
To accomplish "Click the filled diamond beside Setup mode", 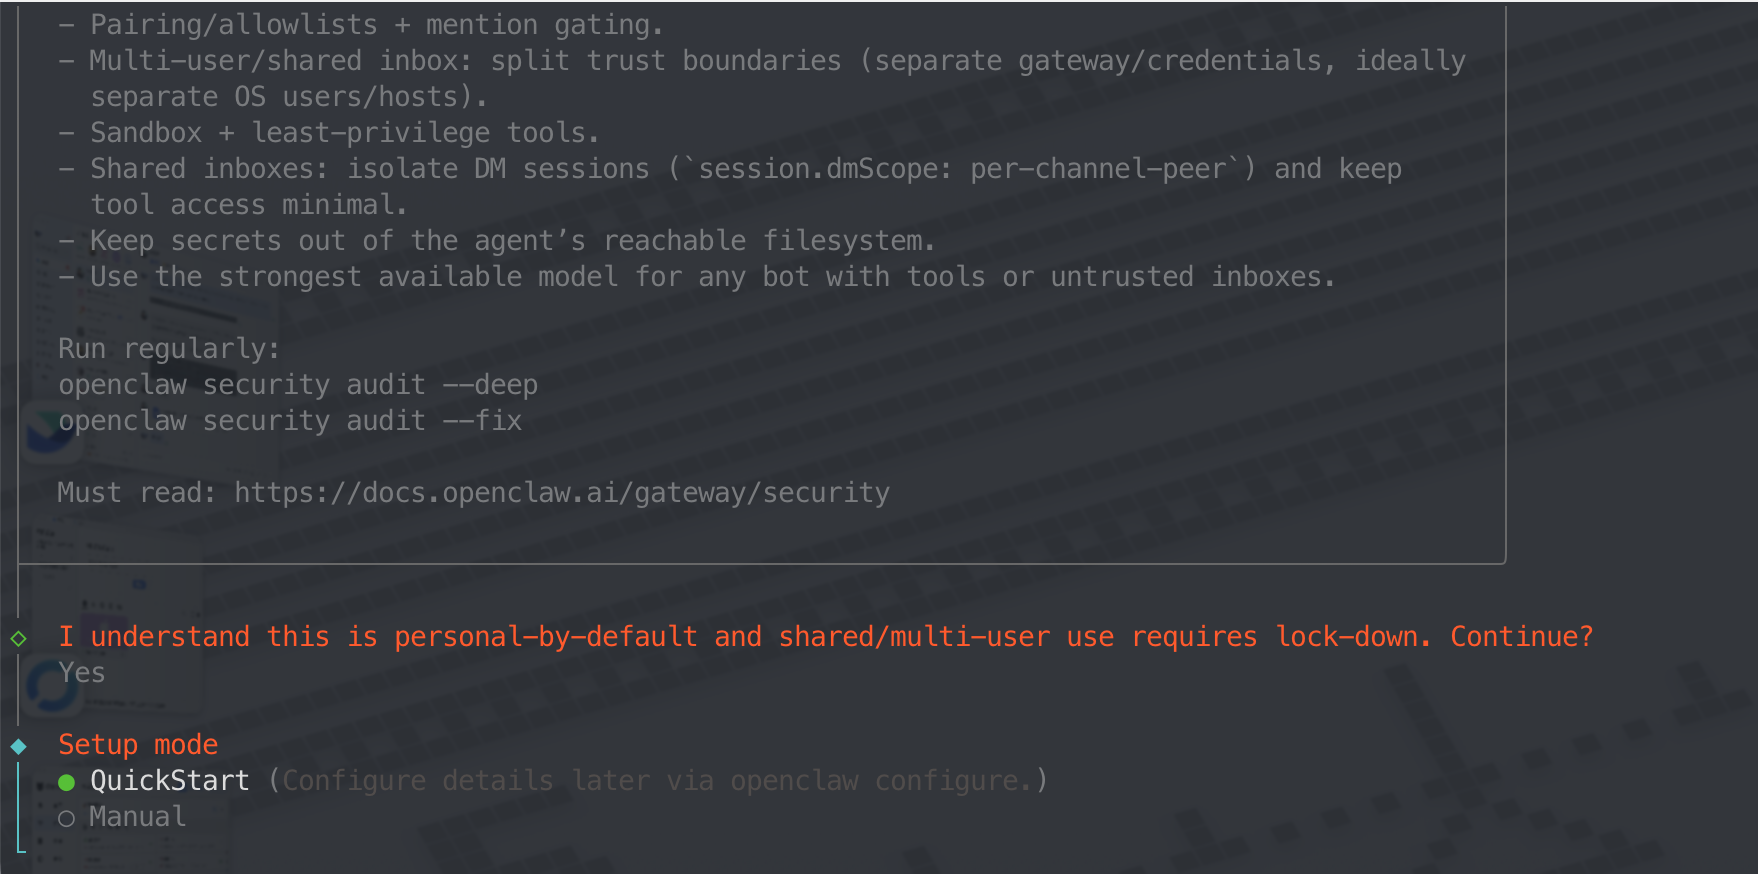I will point(19,746).
